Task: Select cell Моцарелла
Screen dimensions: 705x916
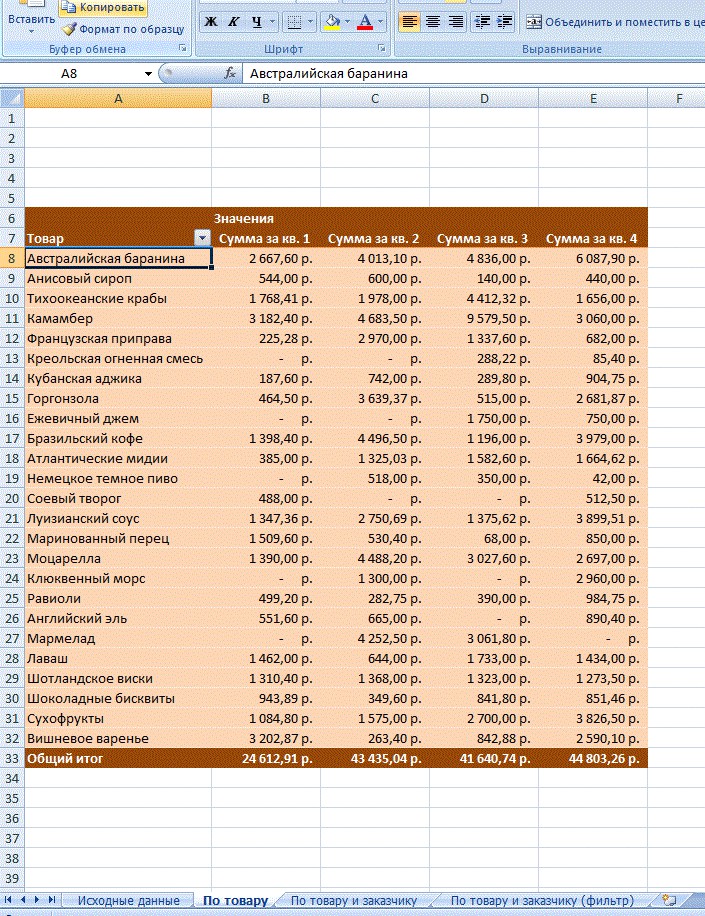Action: 118,558
